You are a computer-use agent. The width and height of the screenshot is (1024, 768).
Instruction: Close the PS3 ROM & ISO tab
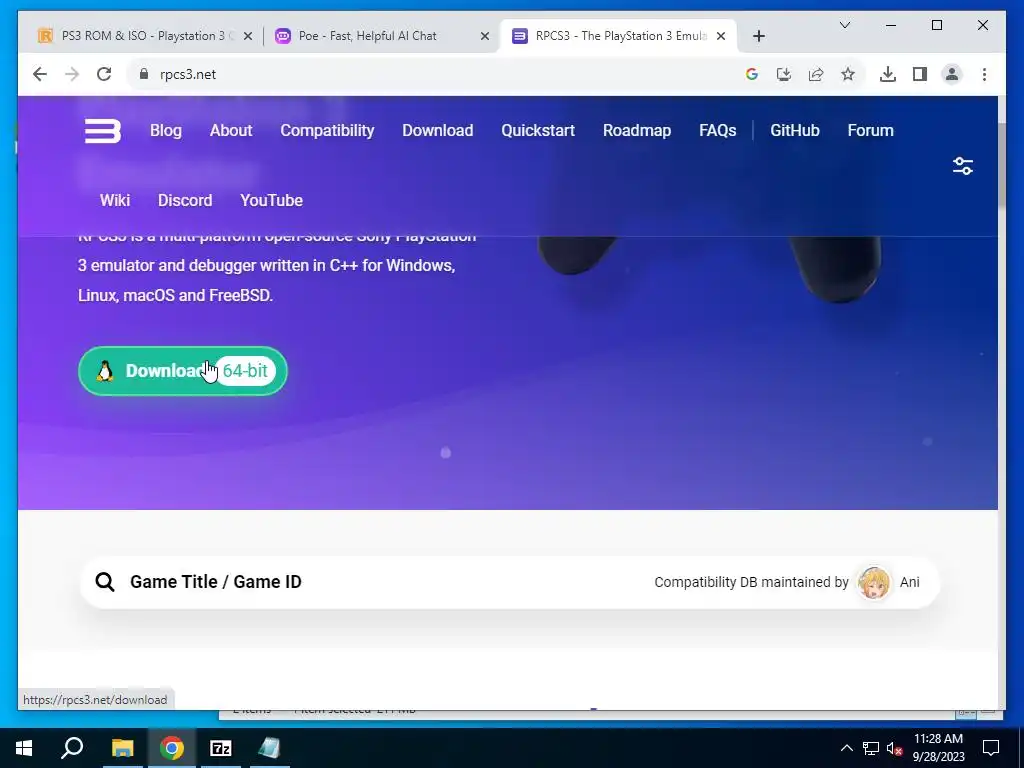click(248, 37)
